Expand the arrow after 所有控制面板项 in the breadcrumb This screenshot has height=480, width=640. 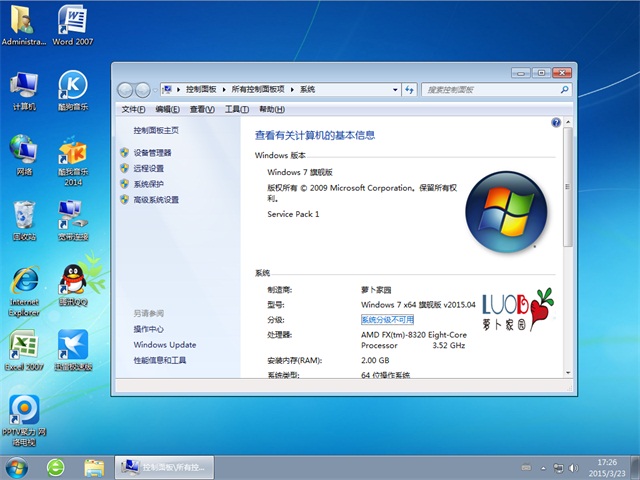point(292,90)
